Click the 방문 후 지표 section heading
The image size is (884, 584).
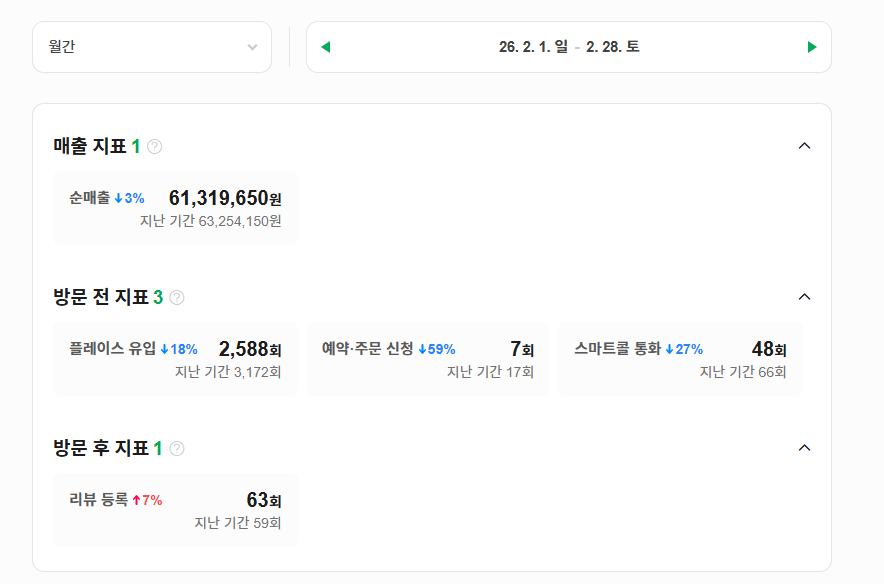click(x=101, y=449)
